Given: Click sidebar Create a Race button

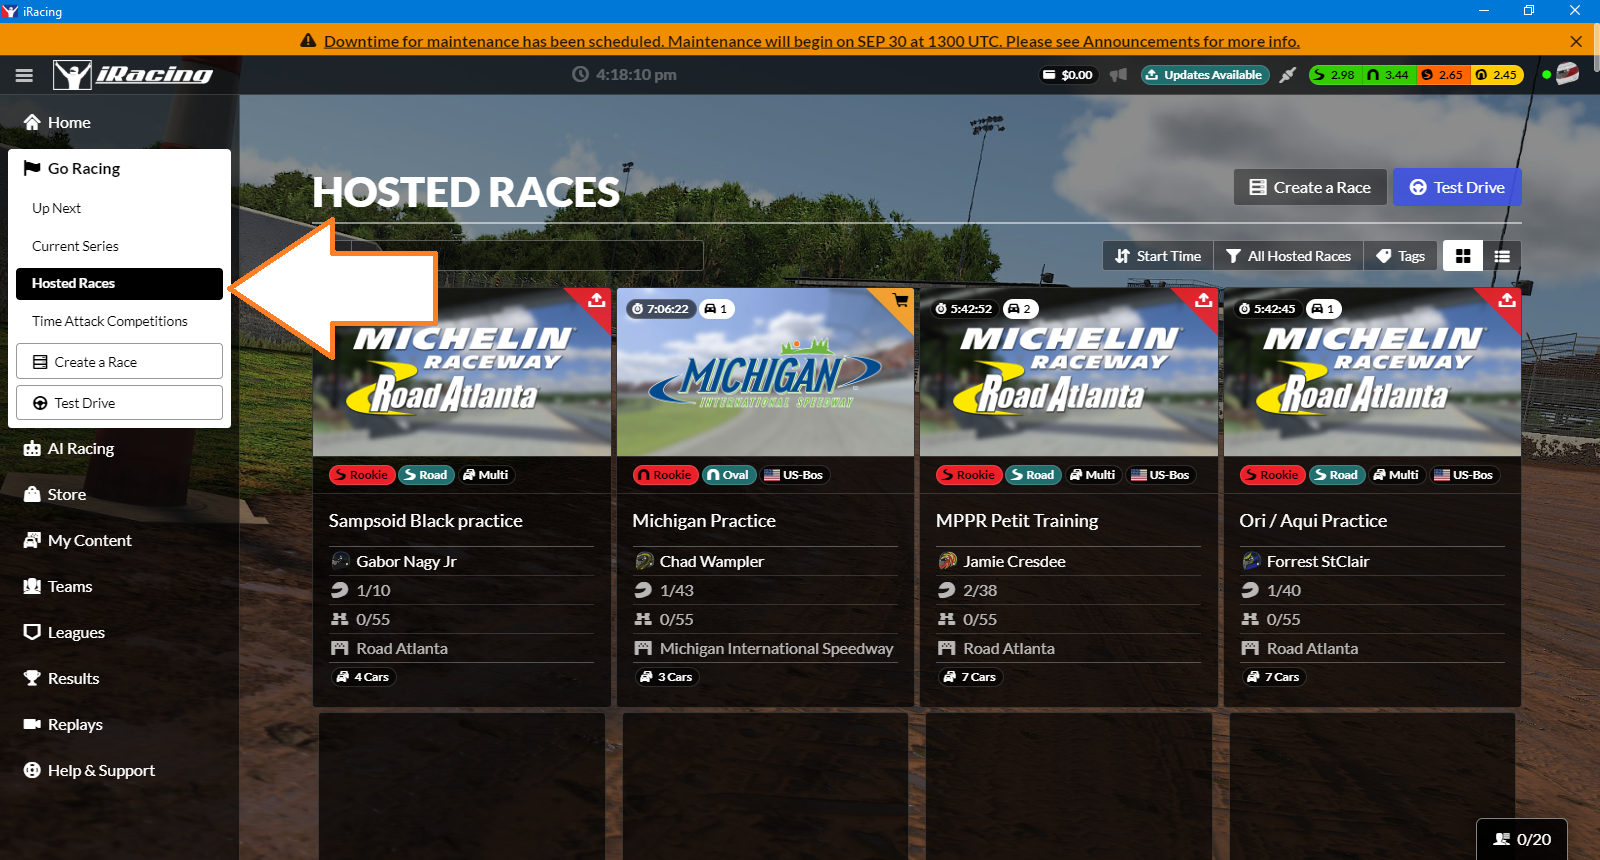Looking at the screenshot, I should click(119, 362).
